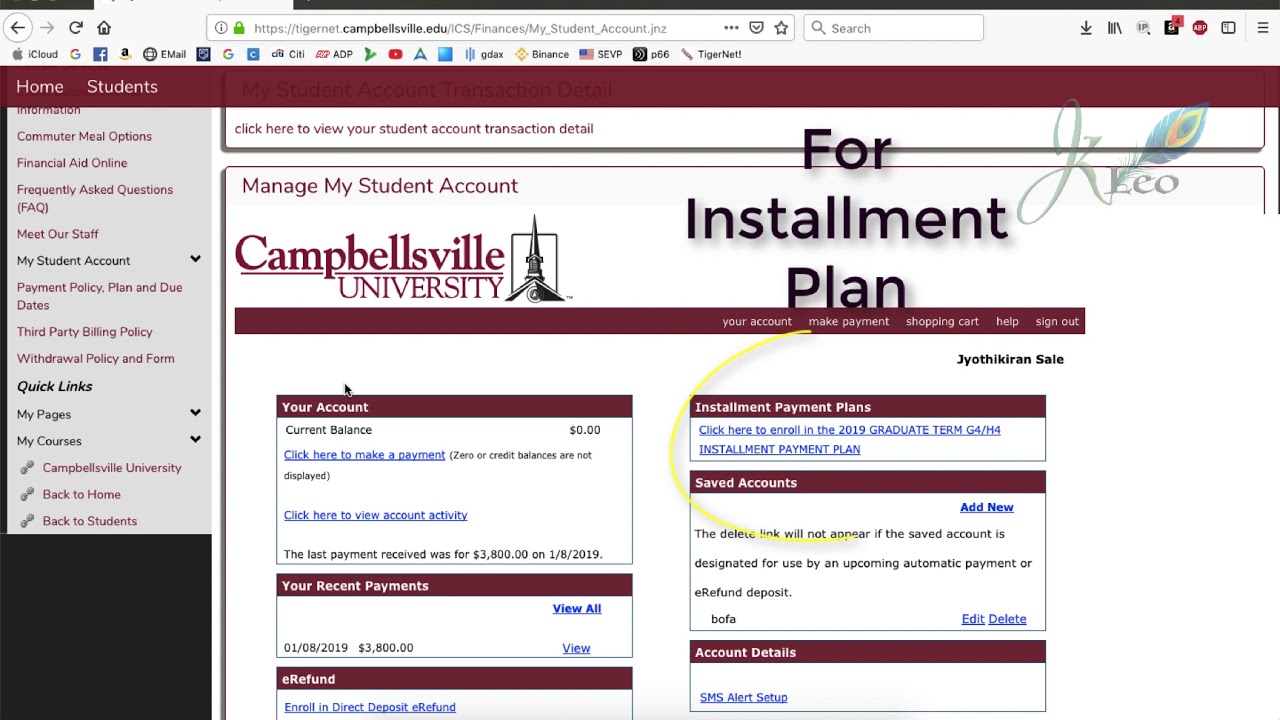Enroll in Direct Deposit eRefund link
Screen dimensions: 1280x720
370,707
